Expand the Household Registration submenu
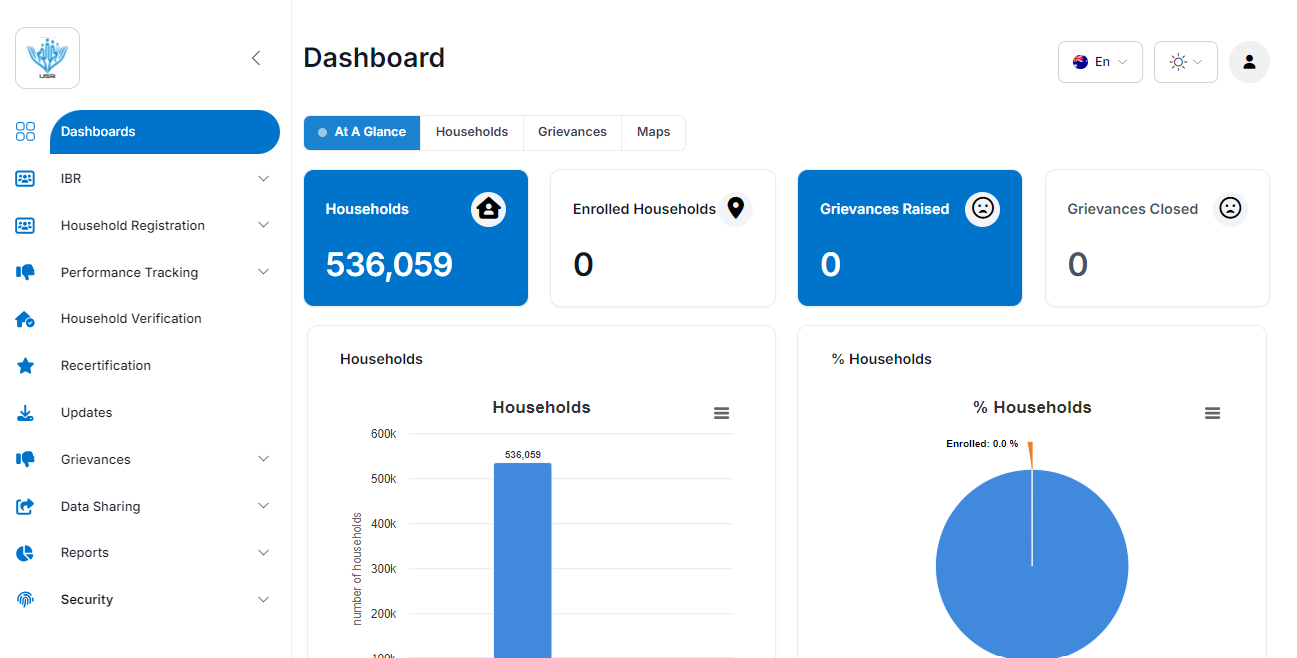This screenshot has width=1297, height=658. [263, 226]
